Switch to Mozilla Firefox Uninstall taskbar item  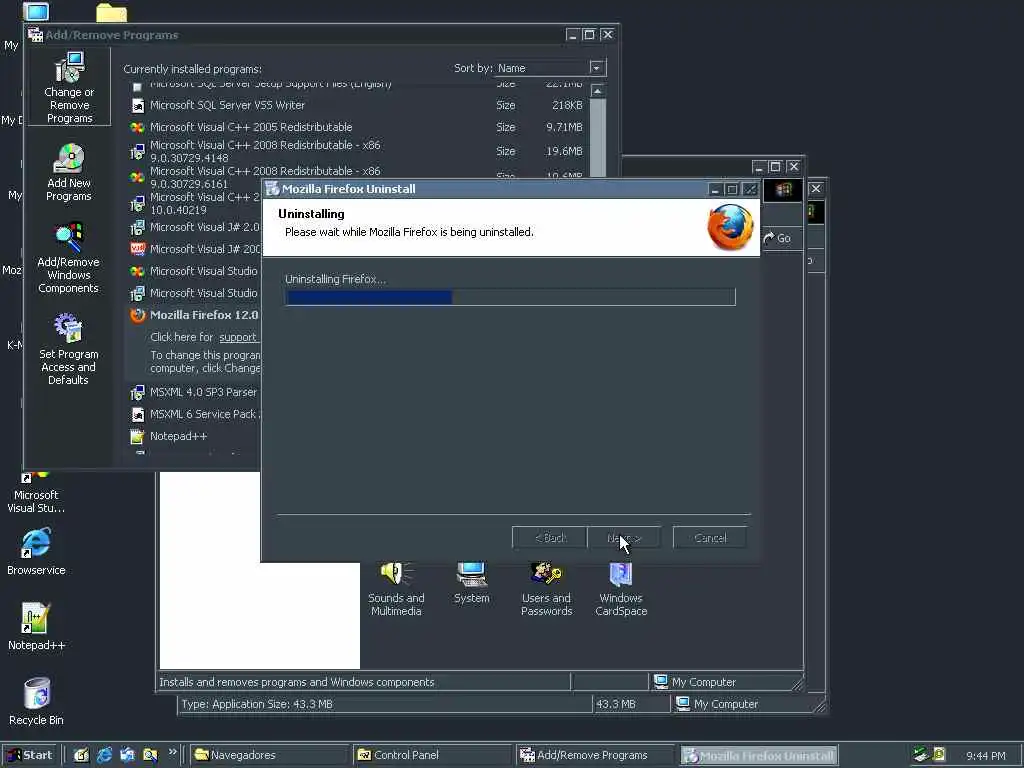point(759,756)
